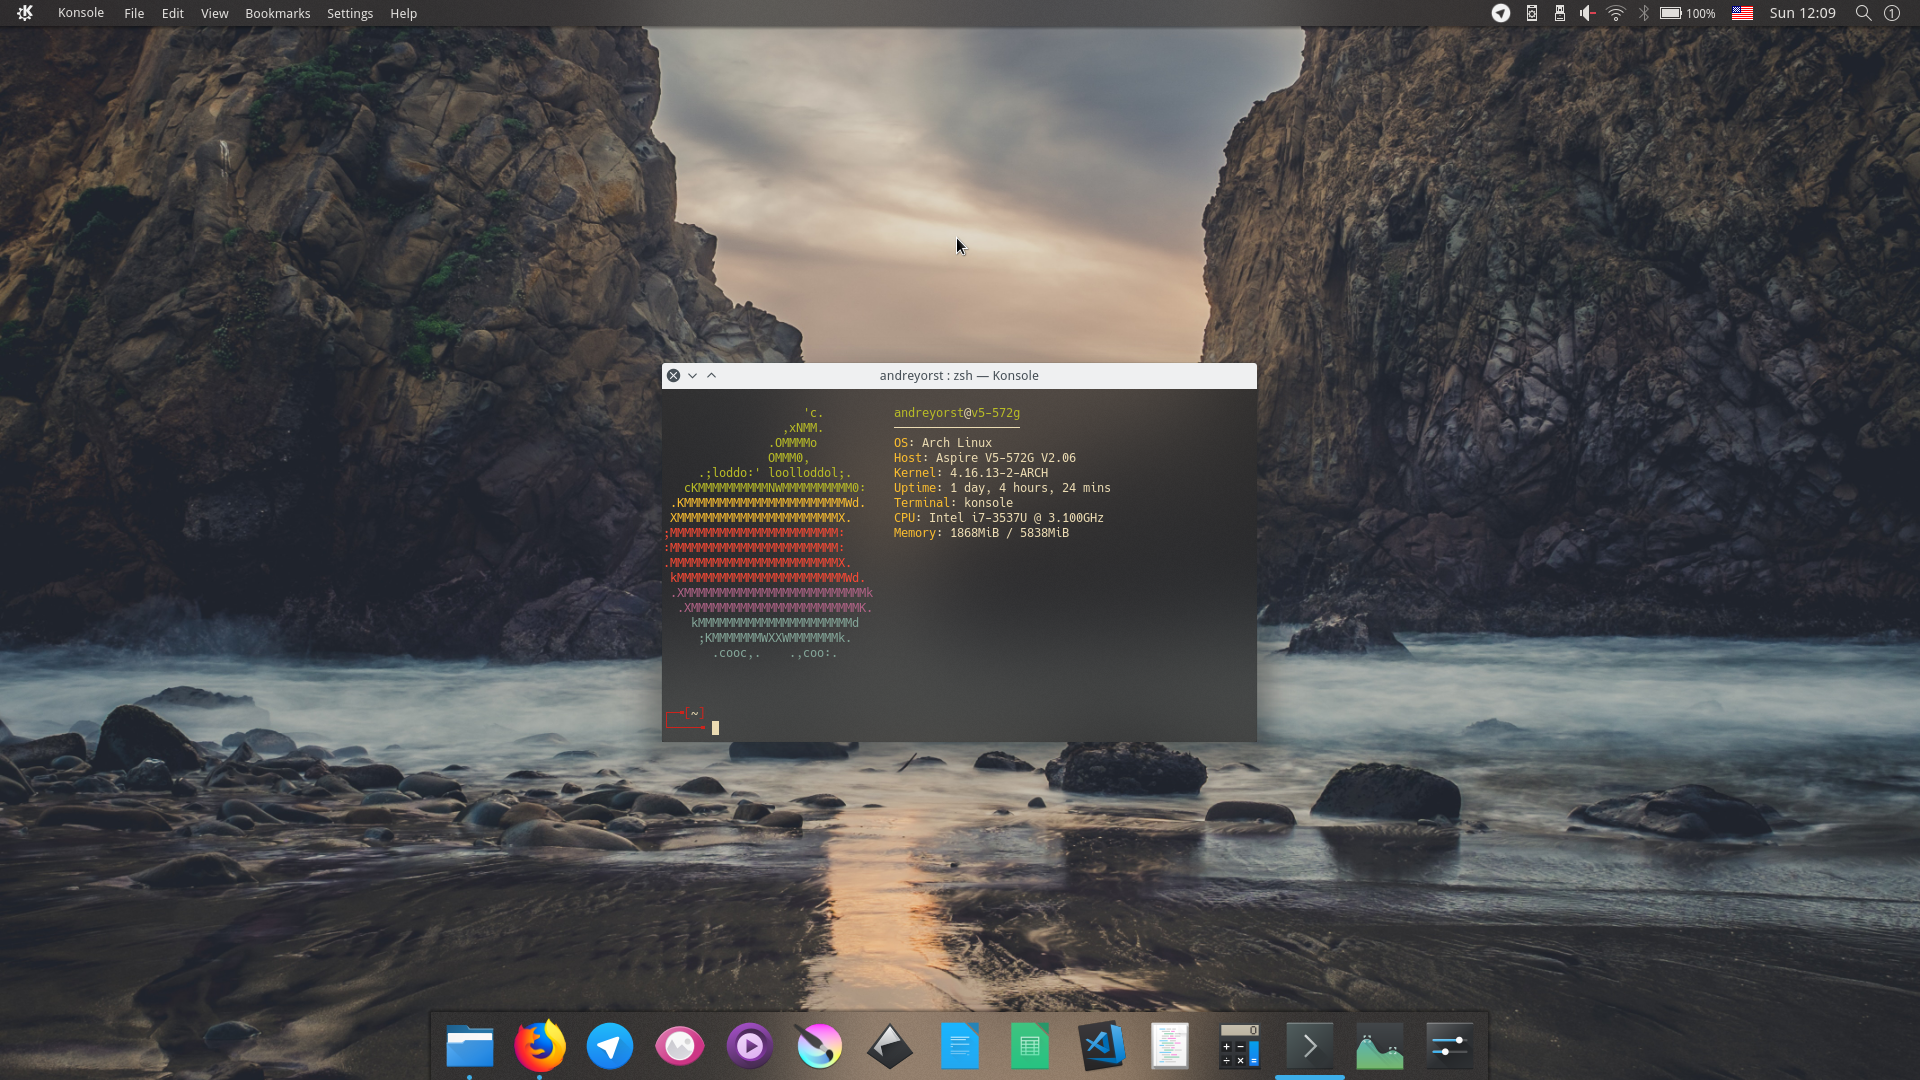Open the US flag keyboard layout switcher

coord(1742,13)
